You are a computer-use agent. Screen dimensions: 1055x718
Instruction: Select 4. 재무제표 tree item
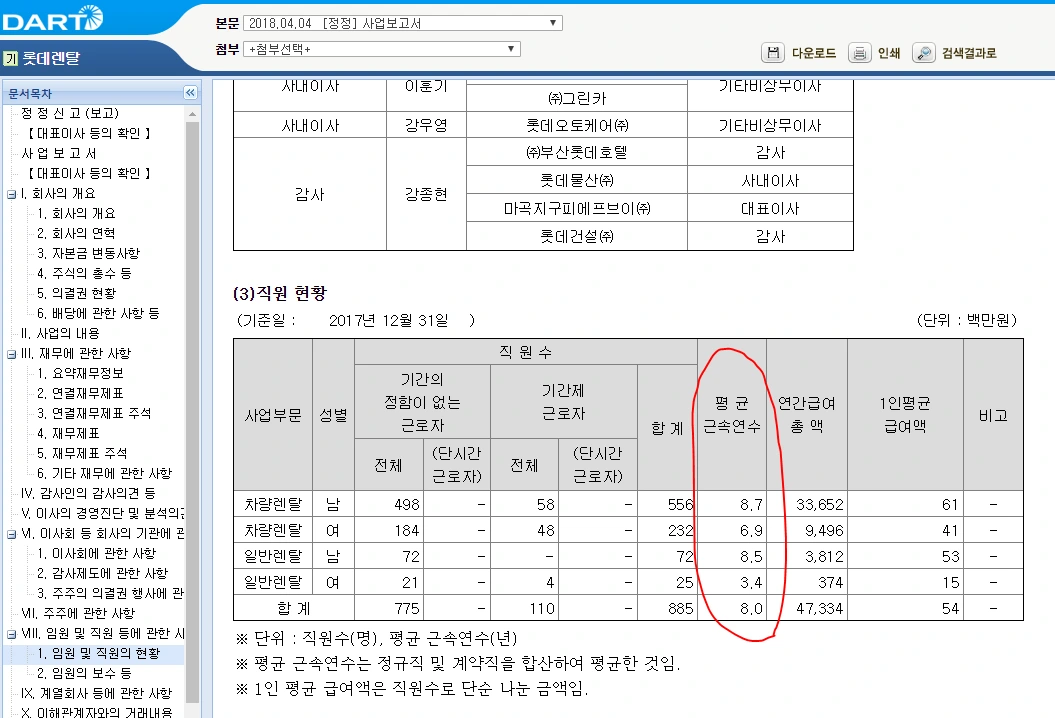69,433
